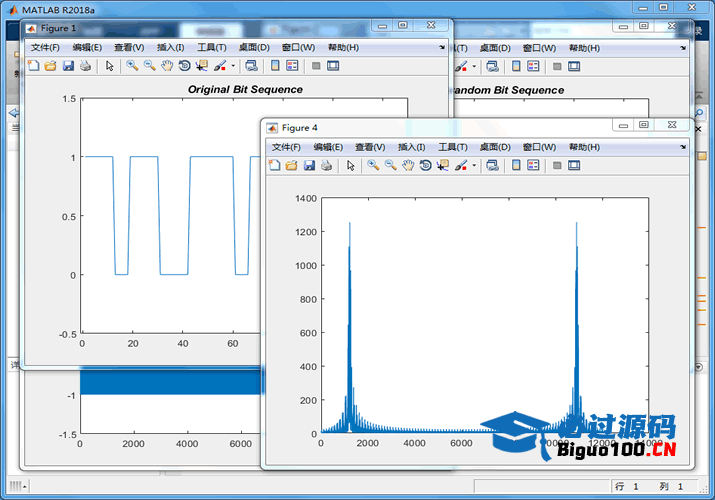Open 插入(I) menu in Figure 1
715x500 pixels.
tap(171, 47)
